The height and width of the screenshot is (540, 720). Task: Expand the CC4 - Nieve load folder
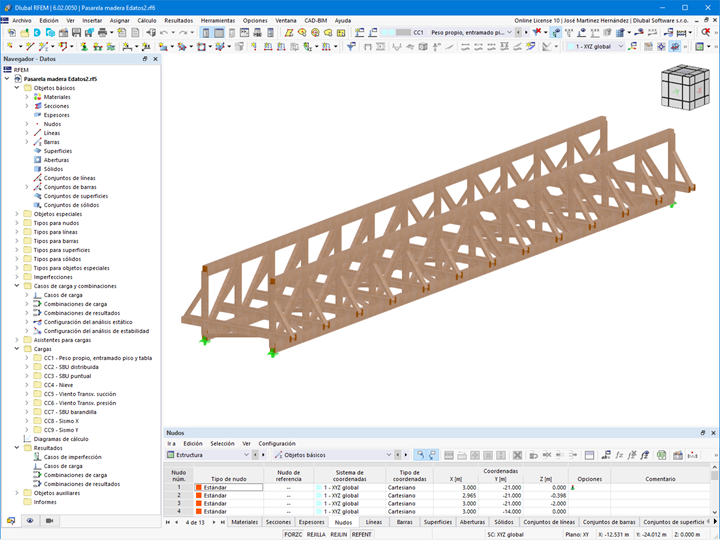27,385
